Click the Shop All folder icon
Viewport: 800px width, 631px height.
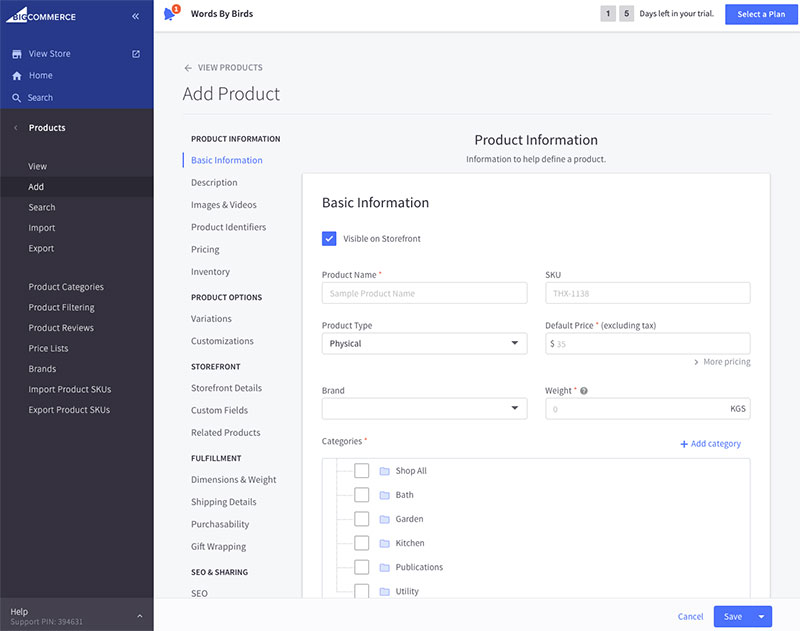(385, 471)
